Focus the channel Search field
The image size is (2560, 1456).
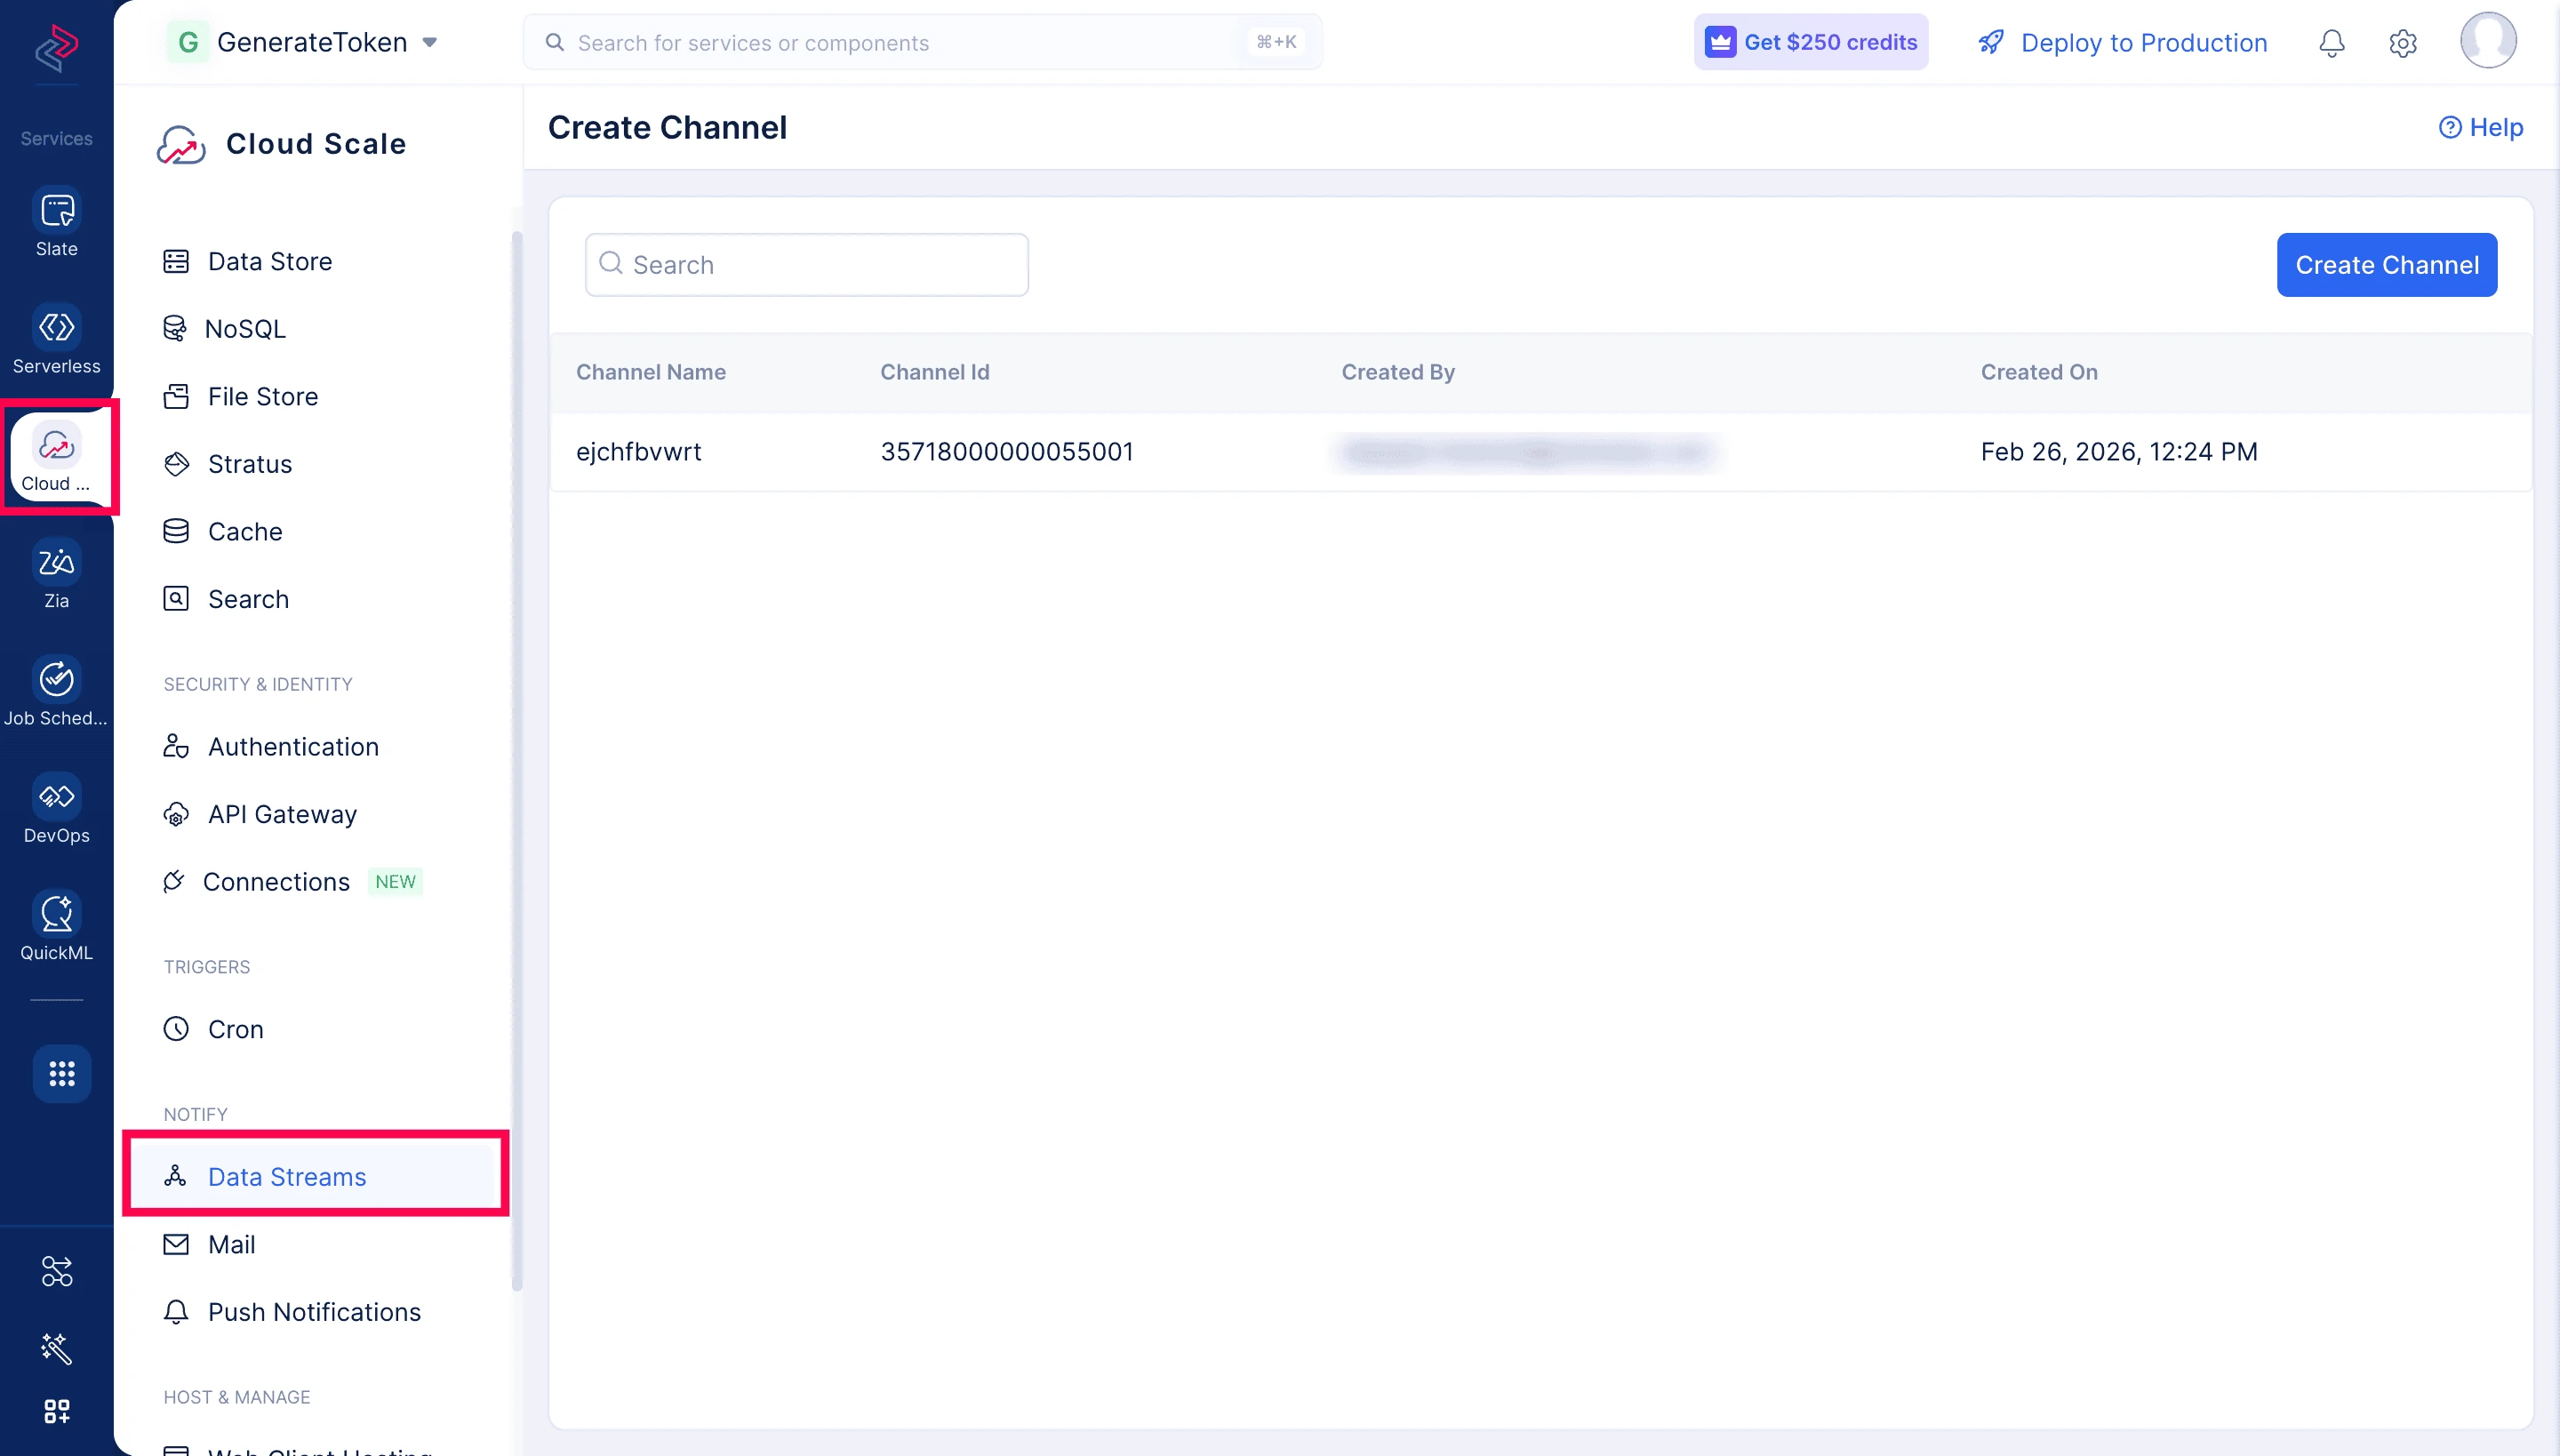[806, 265]
